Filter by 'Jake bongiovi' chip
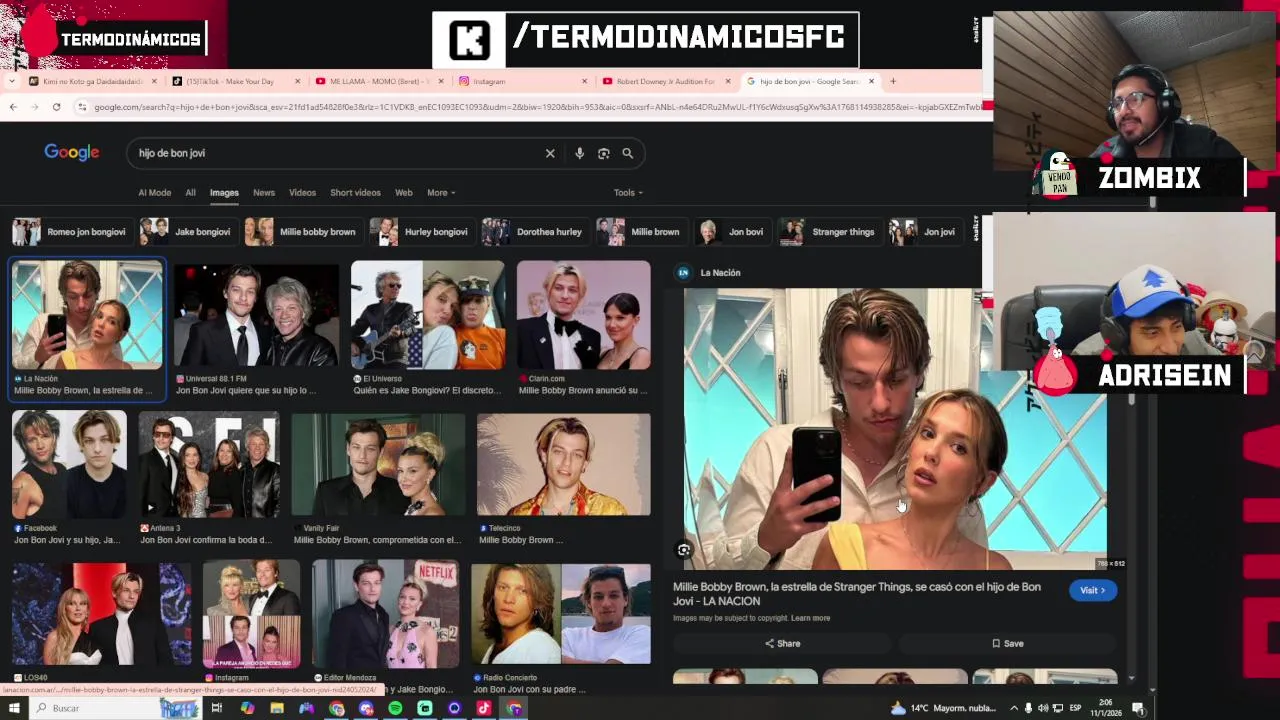Screen dimensions: 1280x720 coord(186,232)
